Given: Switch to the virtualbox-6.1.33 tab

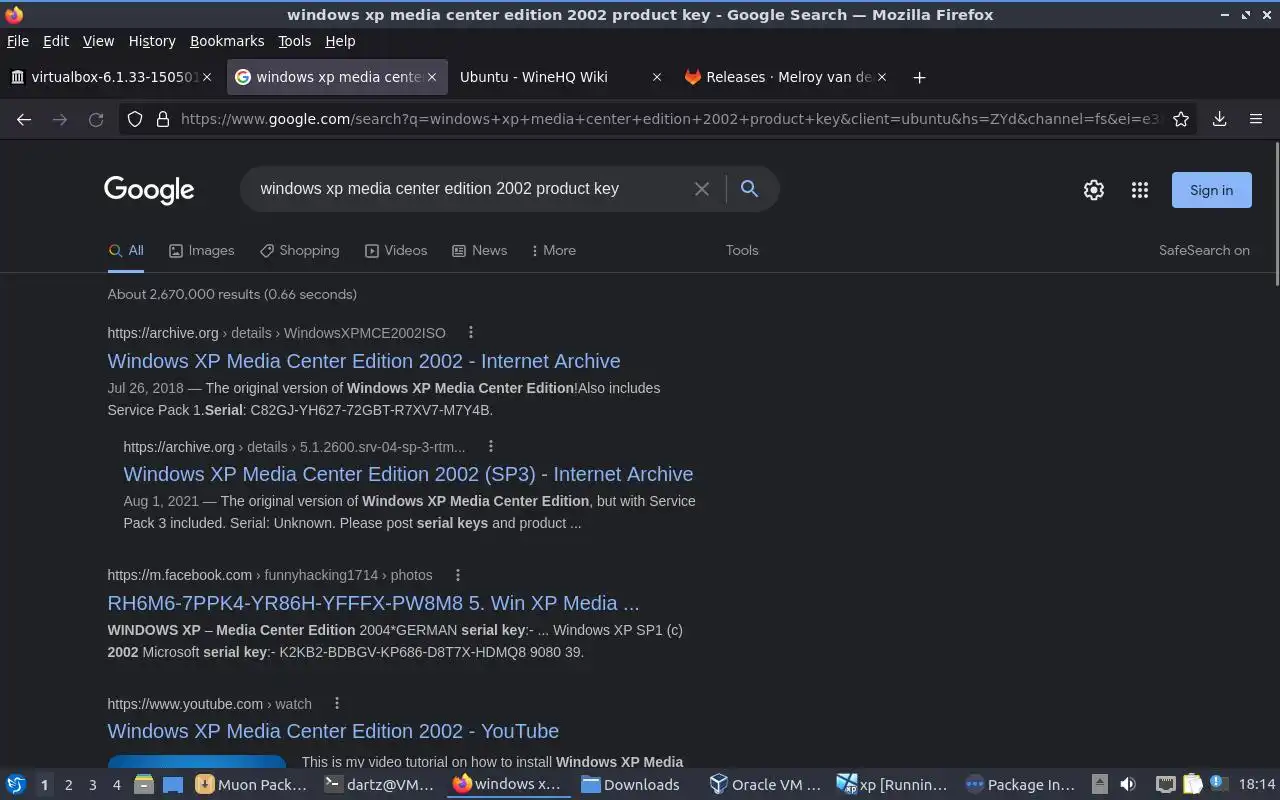Looking at the screenshot, I should pyautogui.click(x=112, y=77).
